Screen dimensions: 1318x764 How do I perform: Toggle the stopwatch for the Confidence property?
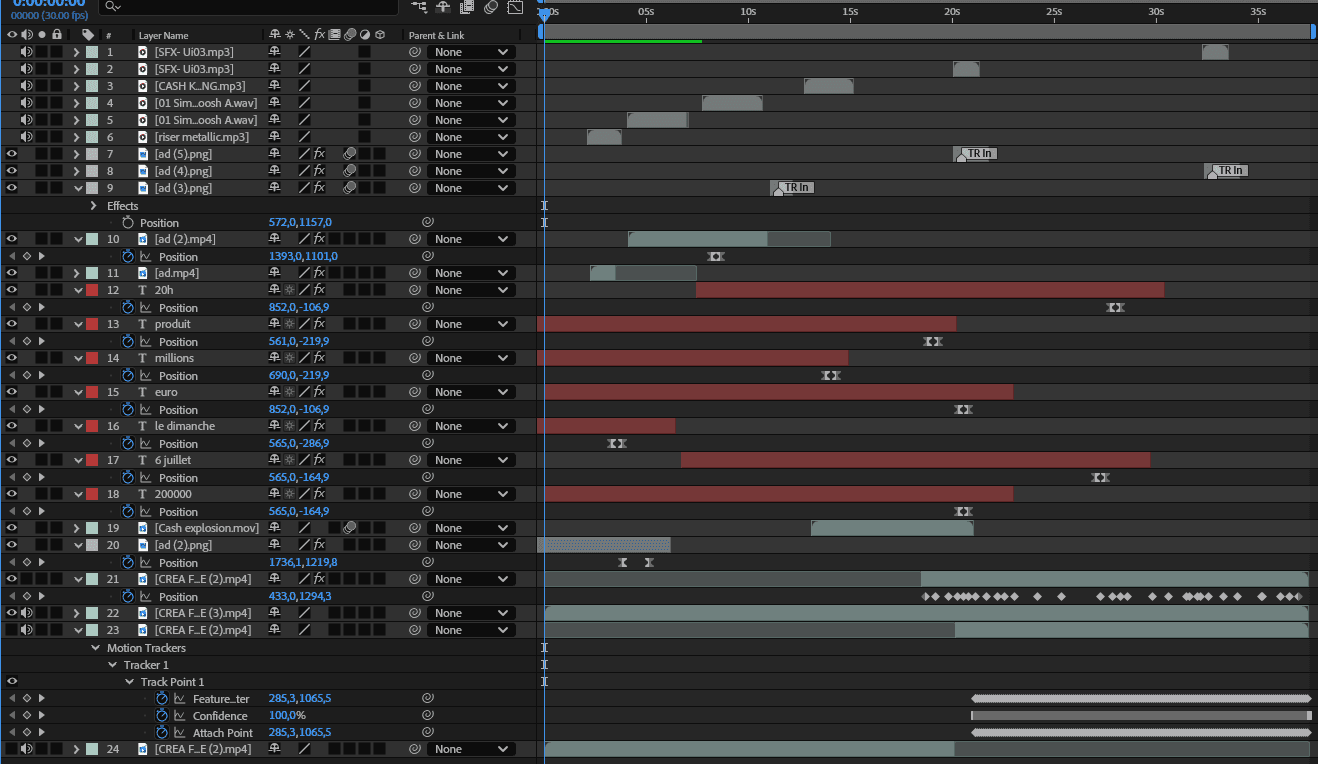[x=162, y=715]
